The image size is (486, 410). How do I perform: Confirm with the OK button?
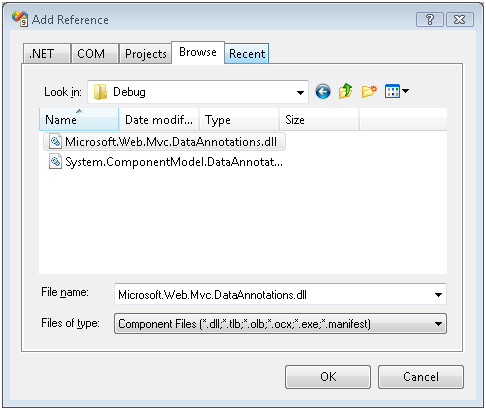pos(328,377)
